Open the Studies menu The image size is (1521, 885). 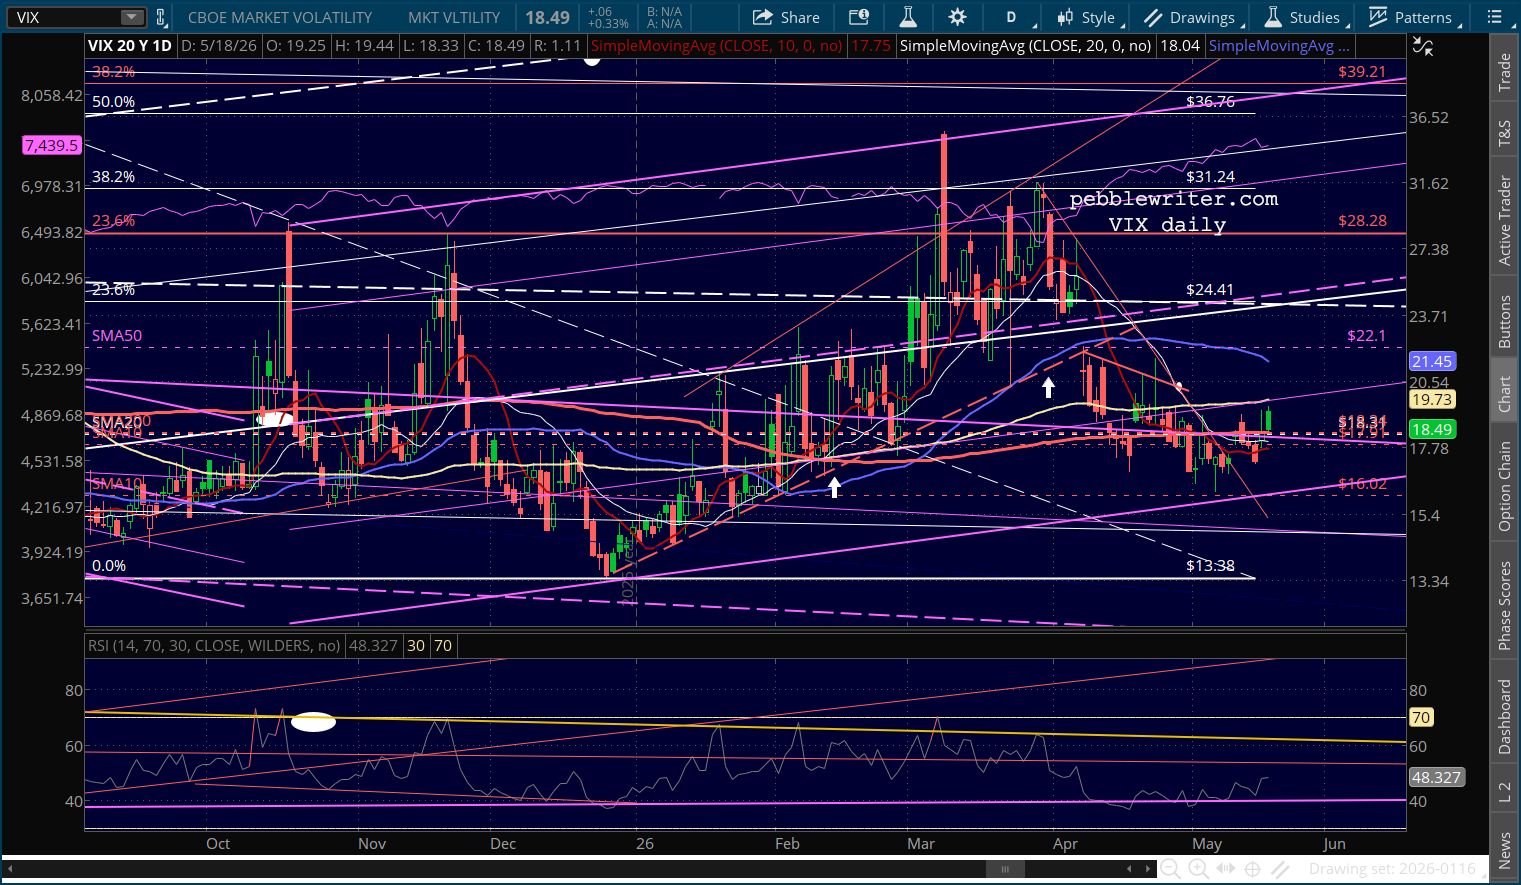(1305, 17)
